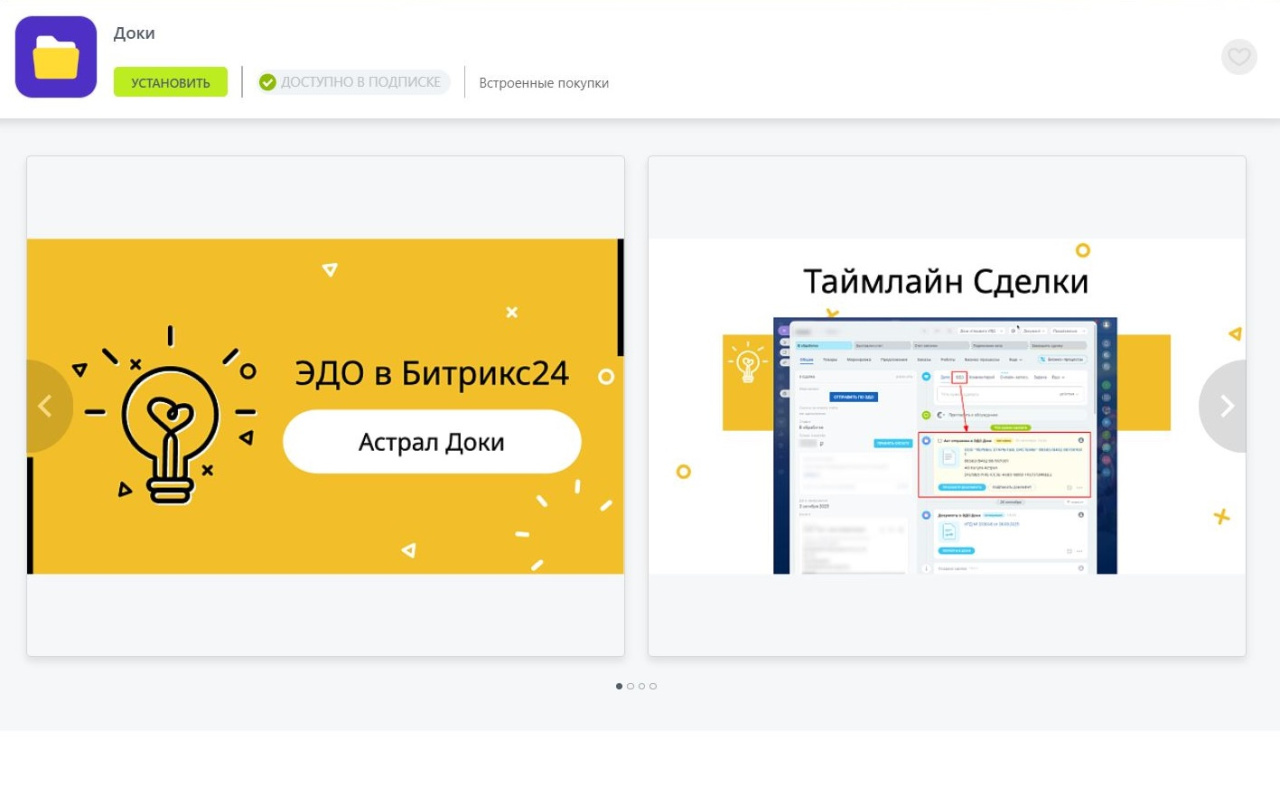Click the red-outlined box in the screenshot
This screenshot has width=1280, height=787.
coord(1004,464)
